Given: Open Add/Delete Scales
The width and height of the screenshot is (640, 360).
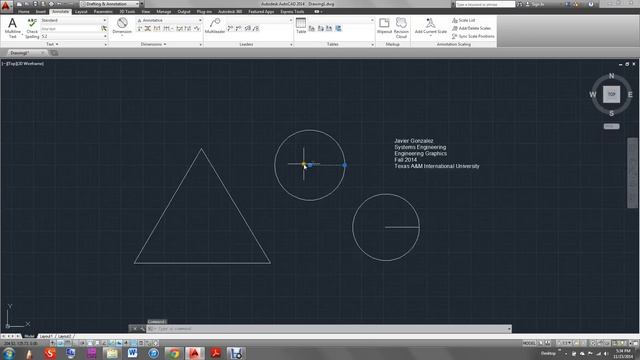Looking at the screenshot, I should [x=471, y=28].
